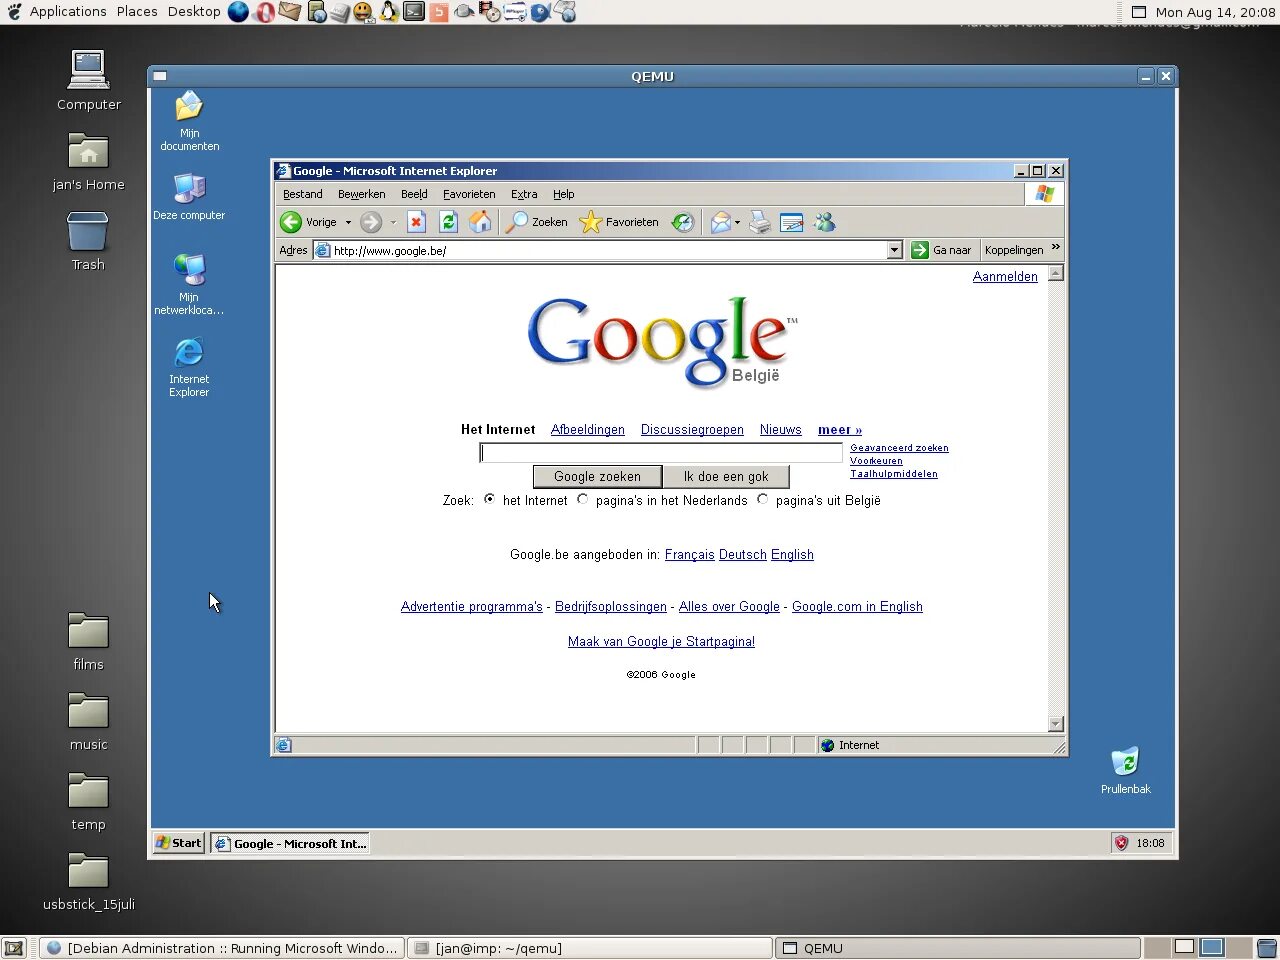Viewport: 1280px width, 960px height.
Task: Launch Internet Explorer desktop icon
Action: click(x=189, y=367)
